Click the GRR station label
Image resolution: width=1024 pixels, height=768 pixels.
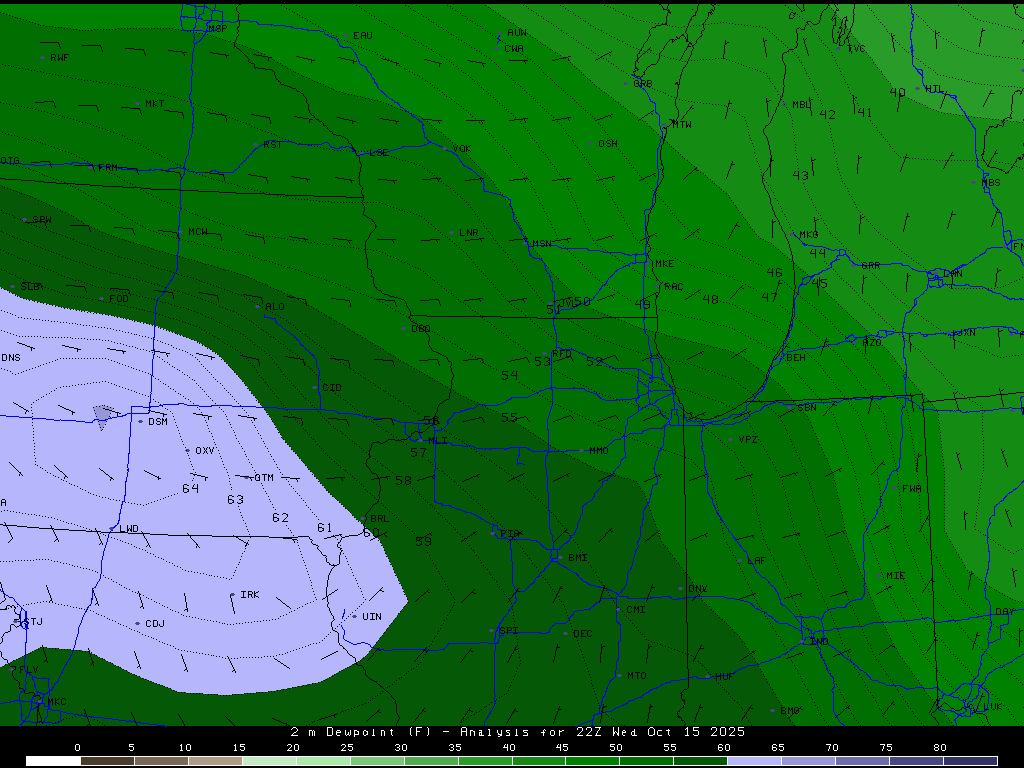(x=871, y=266)
